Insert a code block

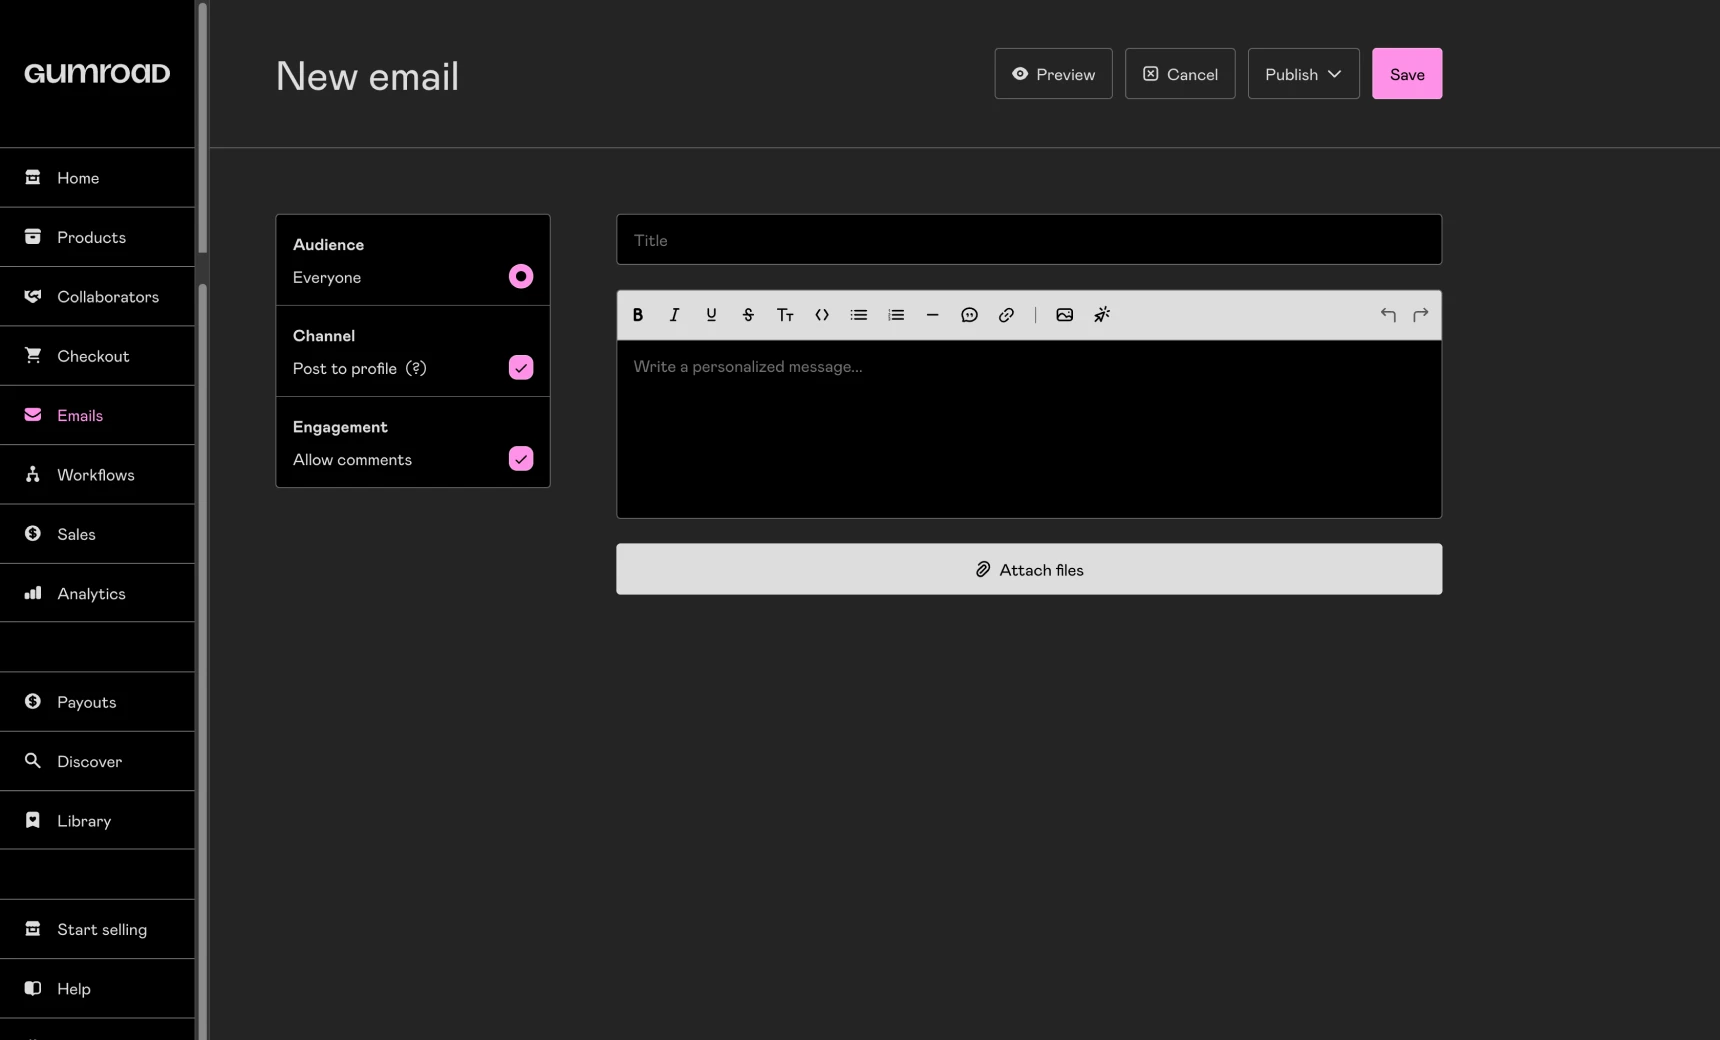point(822,315)
